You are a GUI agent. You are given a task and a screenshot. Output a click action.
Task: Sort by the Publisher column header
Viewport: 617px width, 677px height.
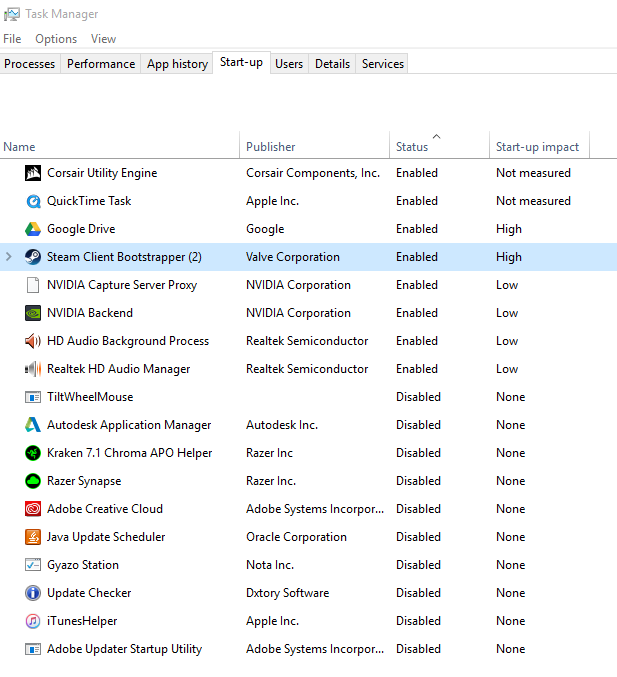coord(314,146)
